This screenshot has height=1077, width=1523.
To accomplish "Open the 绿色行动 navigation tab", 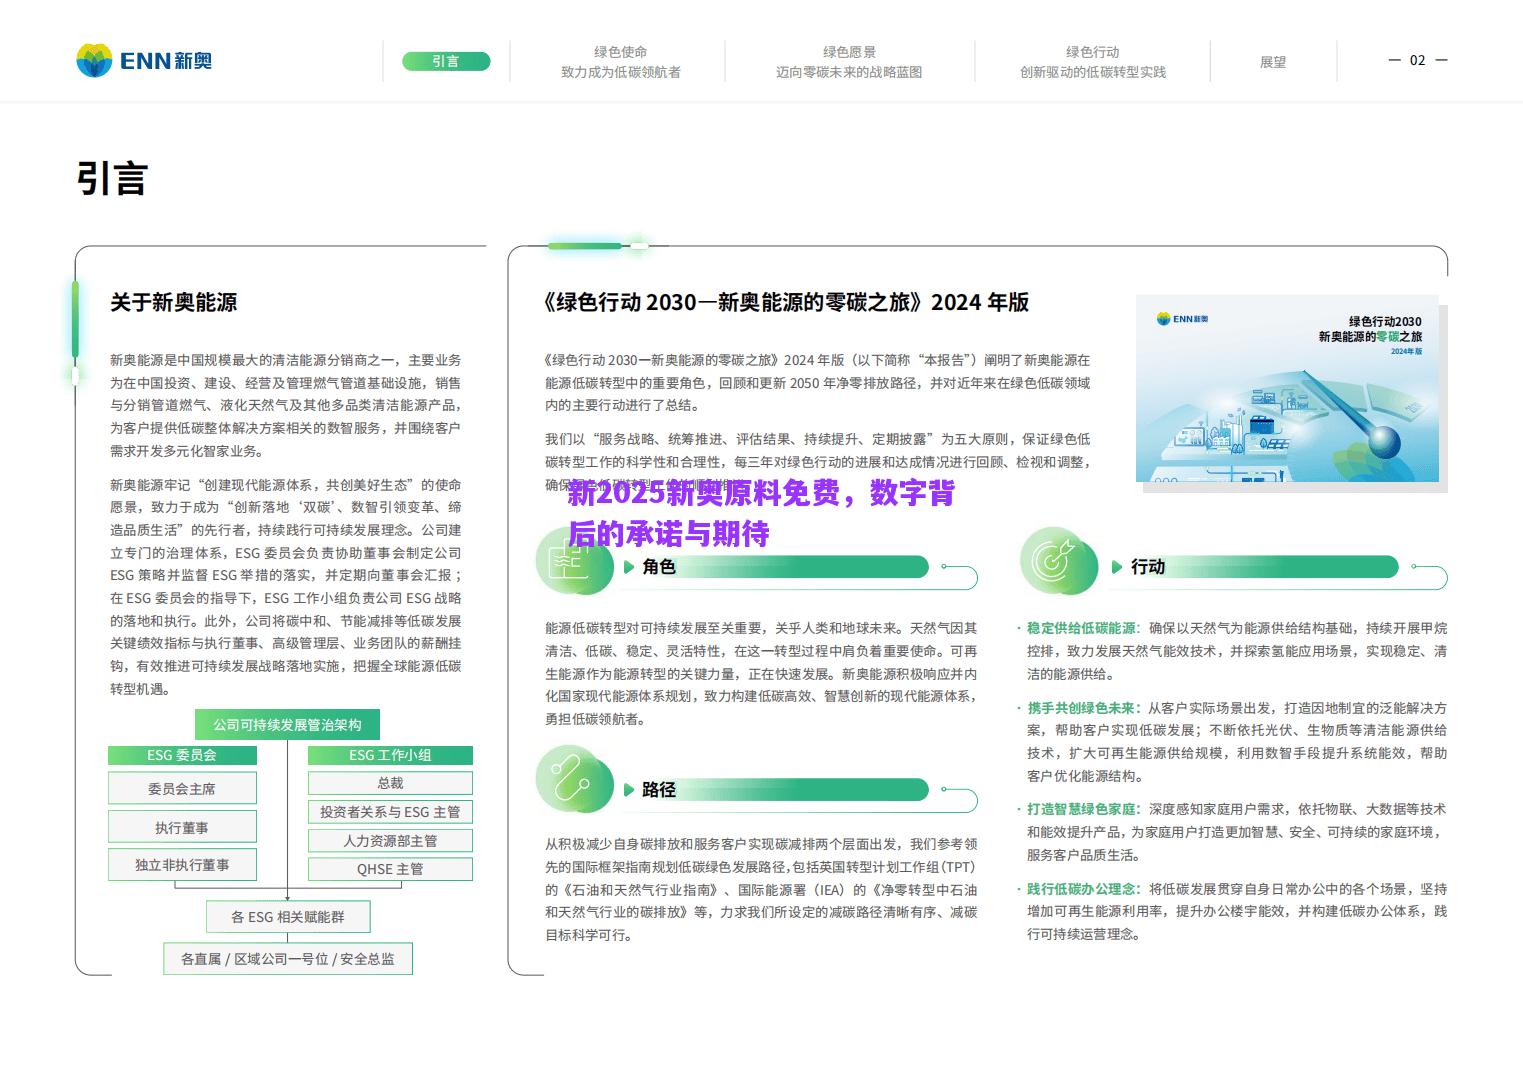I will (x=1092, y=62).
